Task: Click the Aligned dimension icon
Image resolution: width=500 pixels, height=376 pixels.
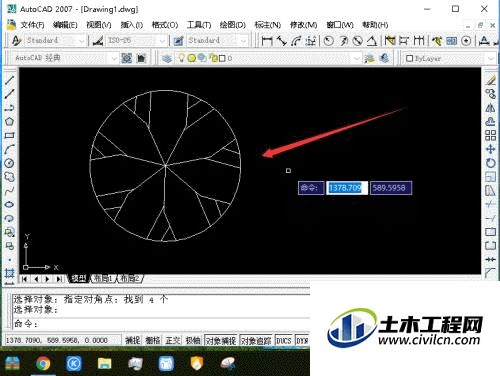Action: pos(282,41)
